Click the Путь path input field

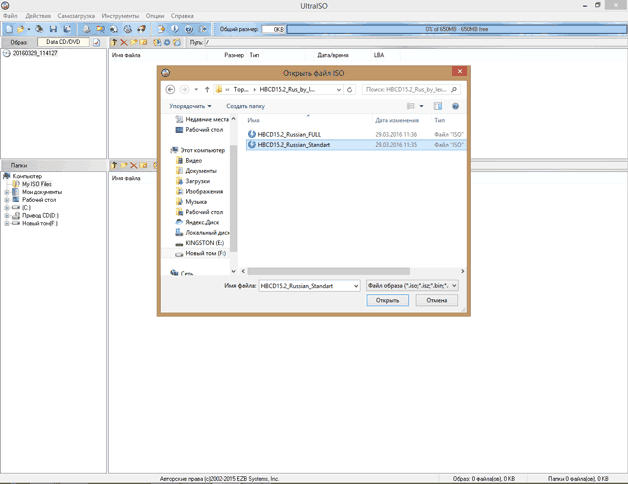point(415,42)
